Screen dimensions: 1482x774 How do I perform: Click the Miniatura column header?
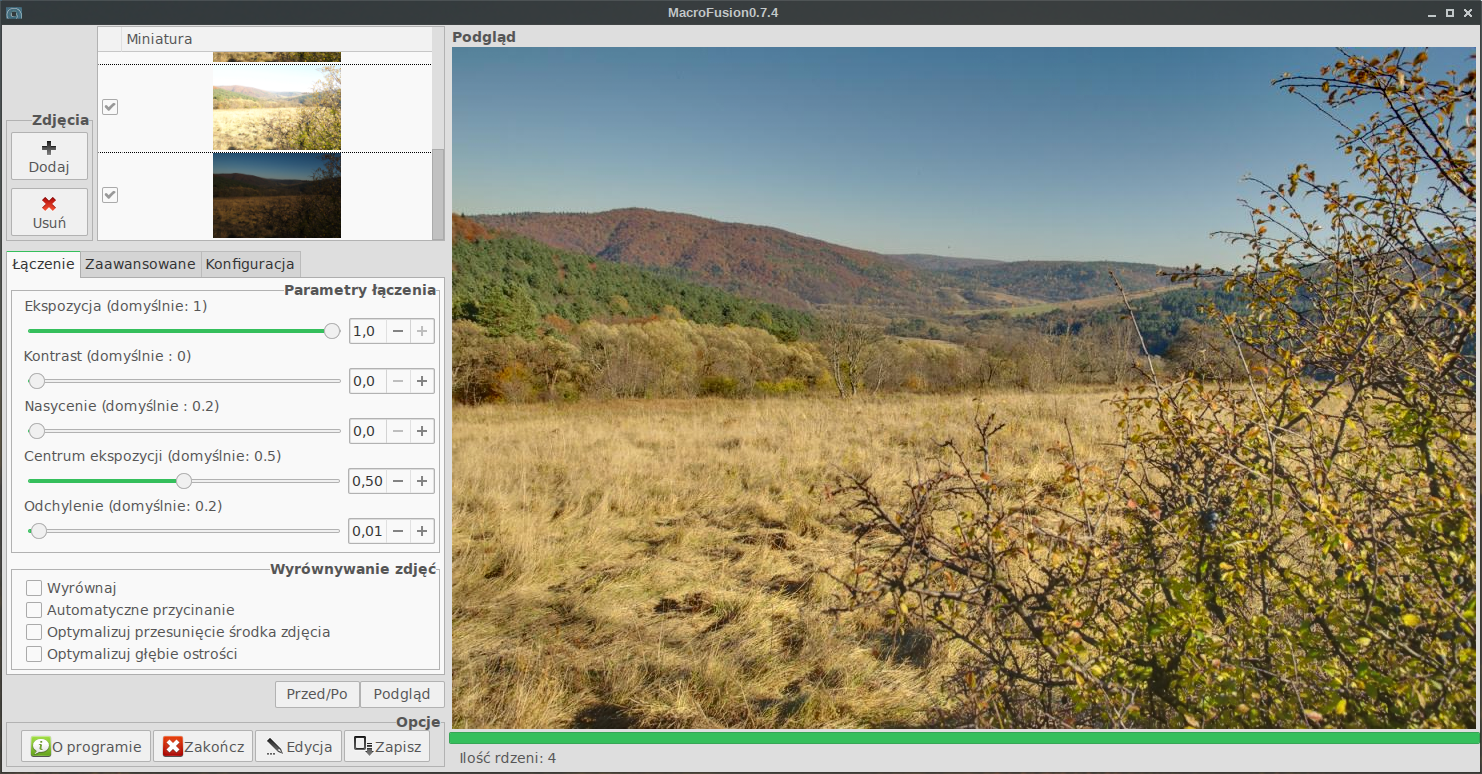[x=276, y=39]
